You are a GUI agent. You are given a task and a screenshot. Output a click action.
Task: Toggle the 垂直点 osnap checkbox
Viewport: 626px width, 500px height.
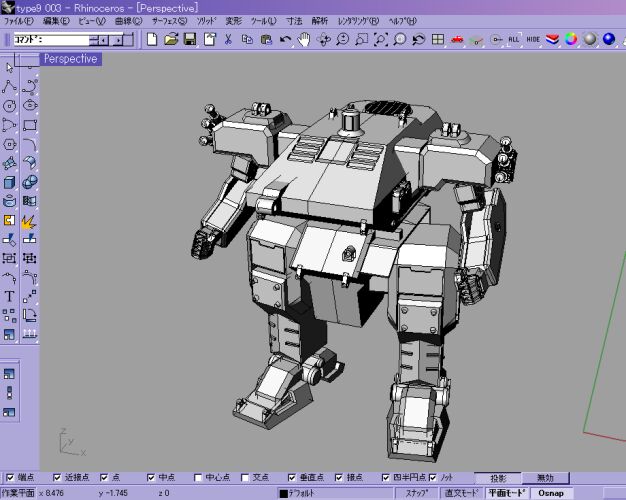coord(292,477)
